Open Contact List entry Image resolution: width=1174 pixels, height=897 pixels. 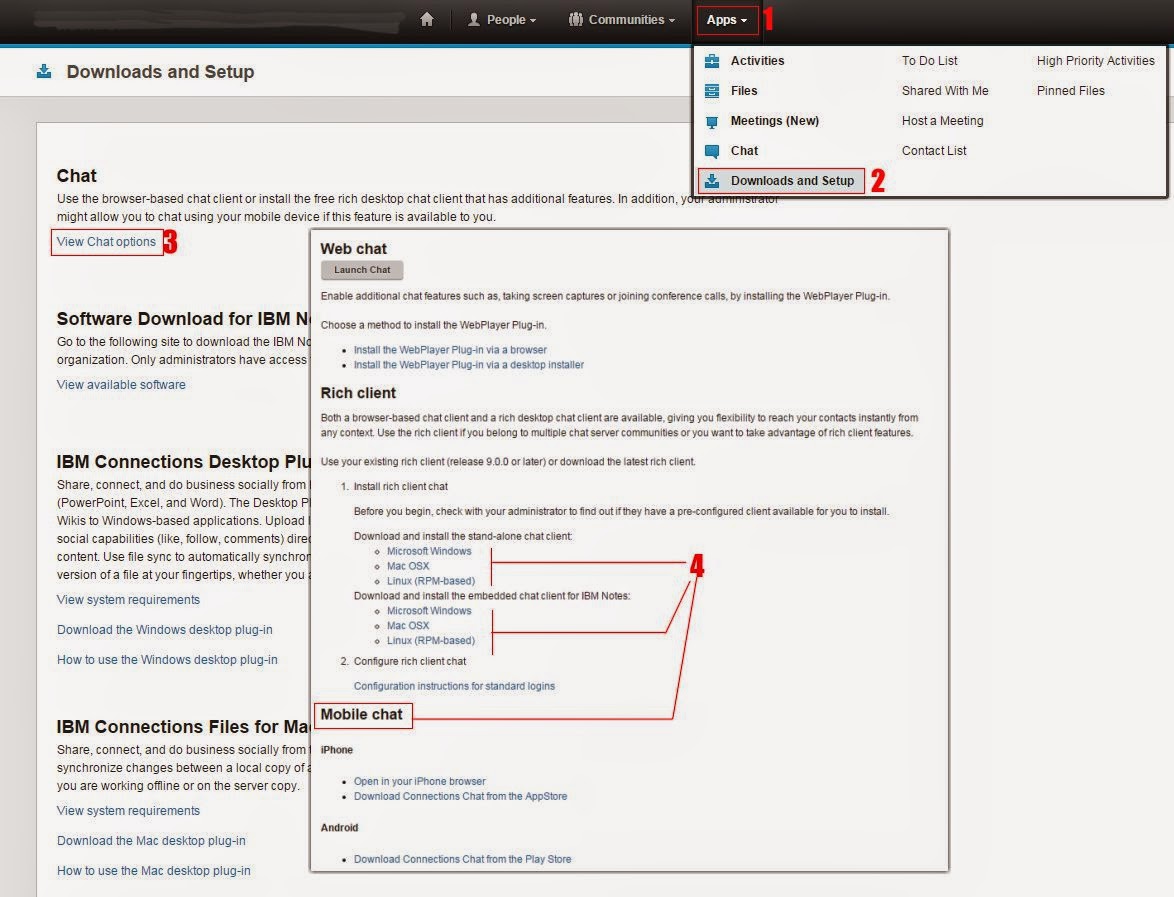(x=934, y=150)
